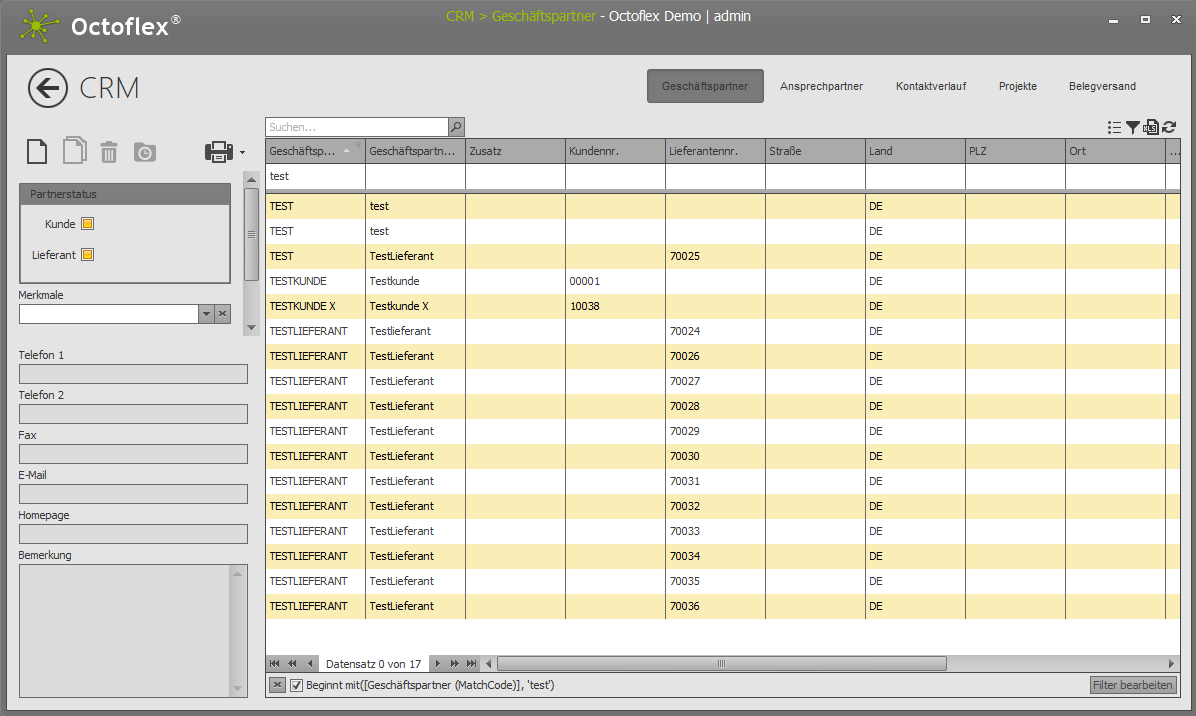The width and height of the screenshot is (1196, 716).
Task: Open the Kontaktverlauf tab
Action: [x=930, y=86]
